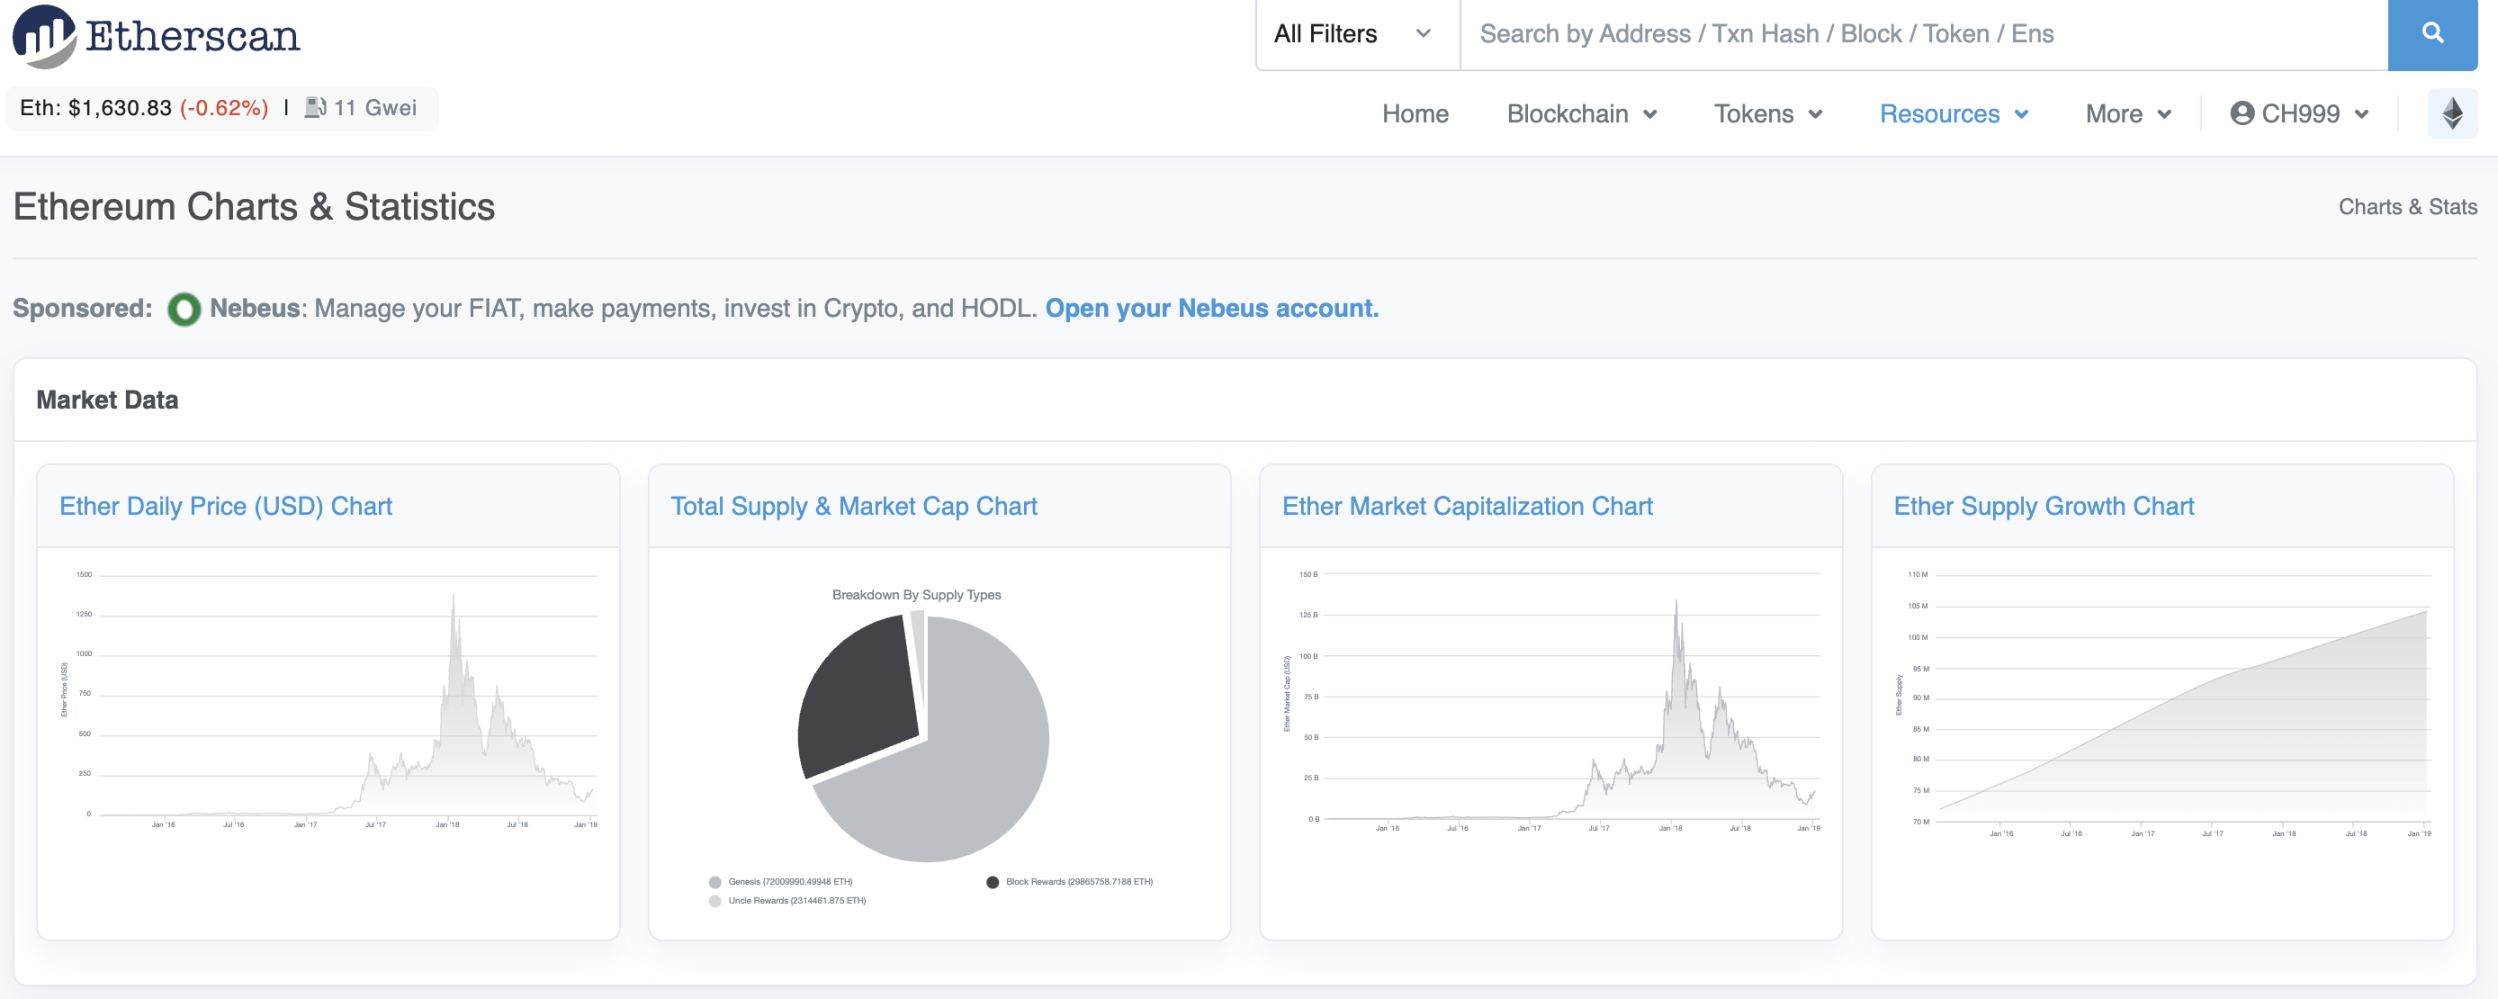This screenshot has width=2498, height=999.
Task: Click the Charts & Stats breadcrumb text
Action: coord(2407,207)
